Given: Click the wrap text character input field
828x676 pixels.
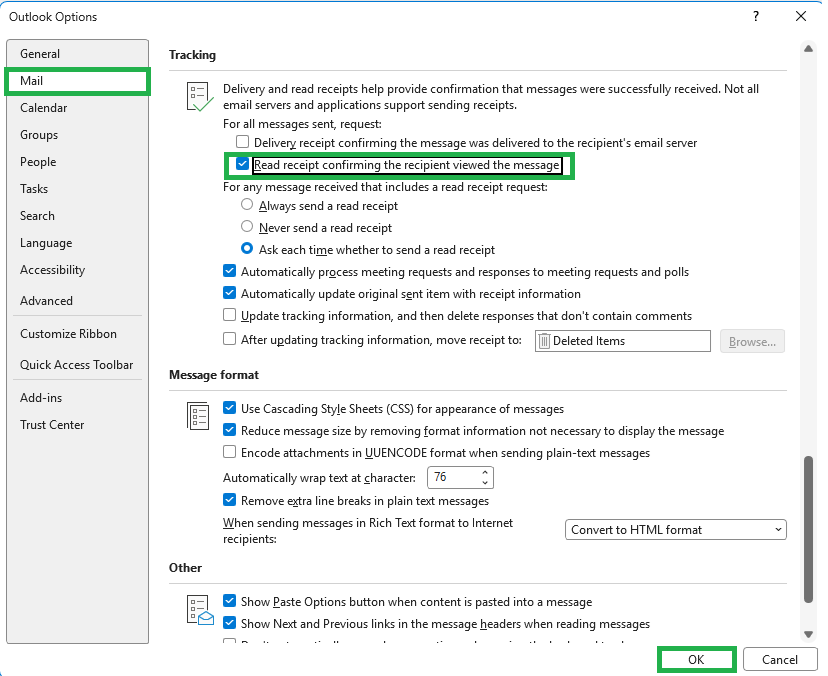Looking at the screenshot, I should click(454, 477).
